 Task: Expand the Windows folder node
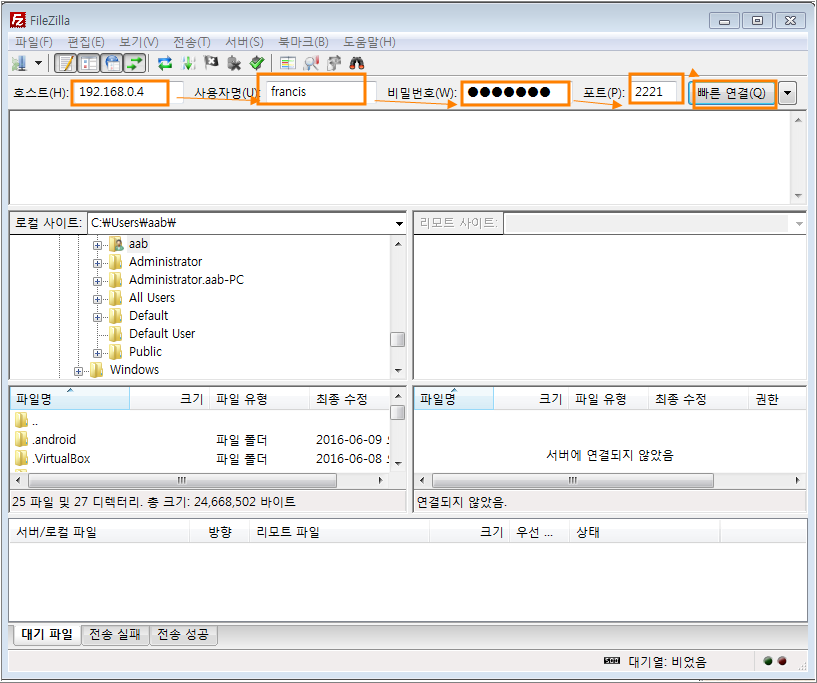pyautogui.click(x=78, y=371)
